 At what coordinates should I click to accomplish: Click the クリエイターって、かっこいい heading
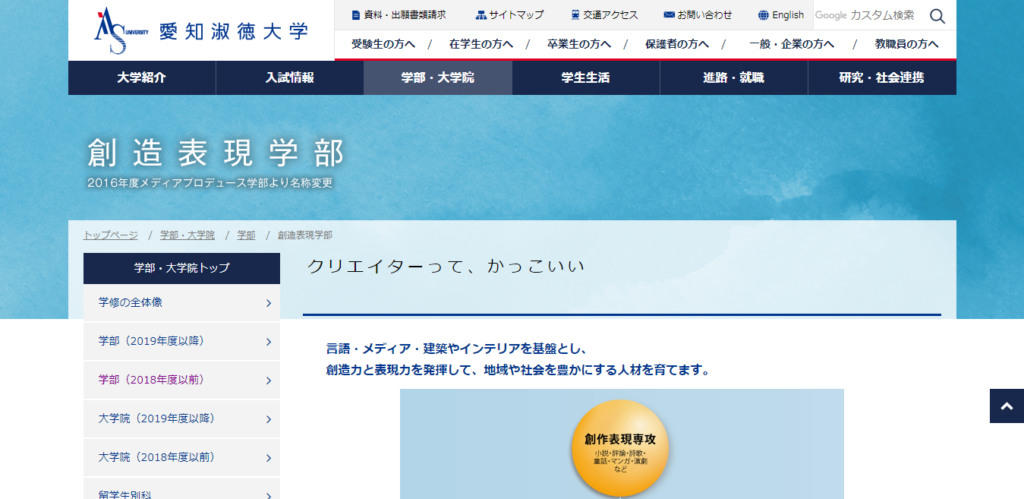[445, 266]
